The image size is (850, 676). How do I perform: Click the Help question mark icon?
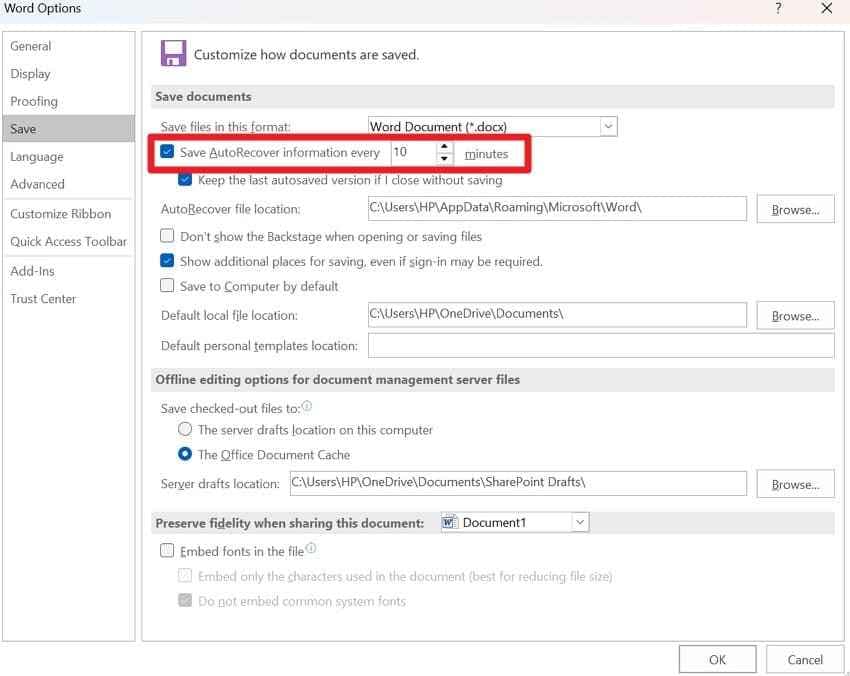click(778, 8)
